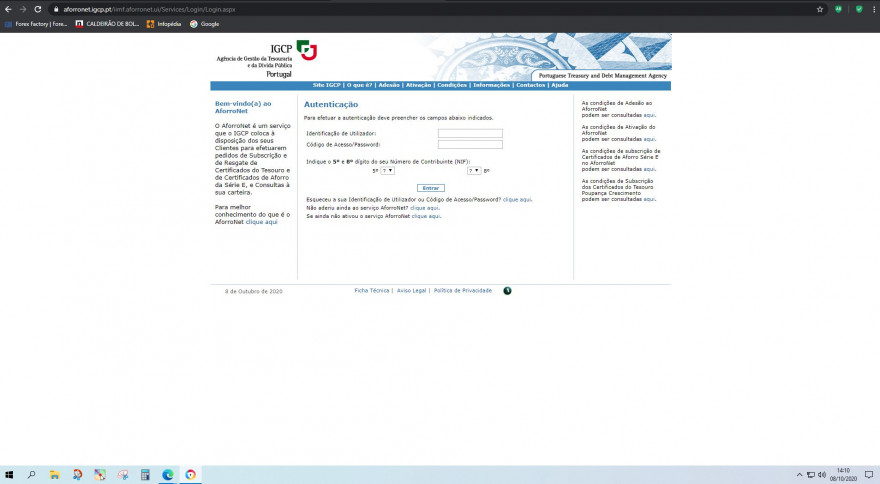Show hidden system tray icons
This screenshot has width=880, height=484.
[x=799, y=475]
